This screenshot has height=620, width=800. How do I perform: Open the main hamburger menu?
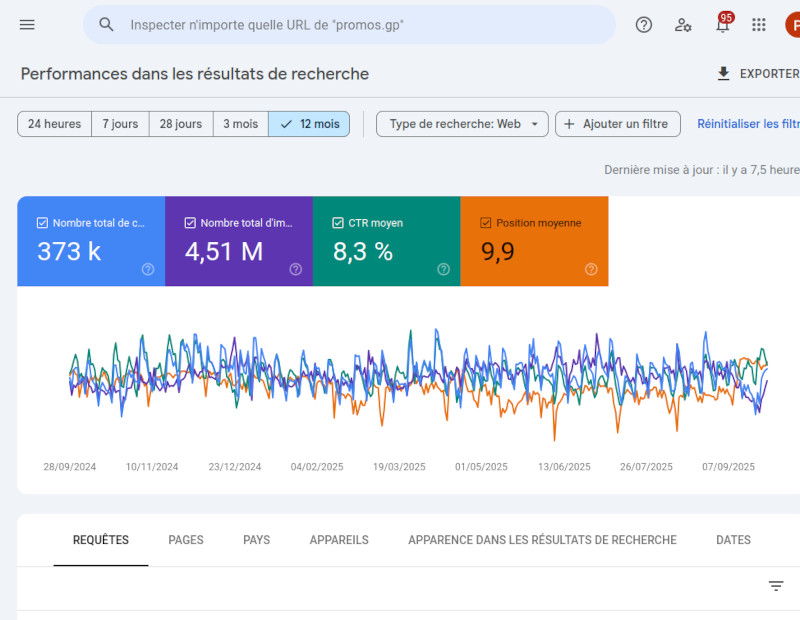pyautogui.click(x=27, y=25)
